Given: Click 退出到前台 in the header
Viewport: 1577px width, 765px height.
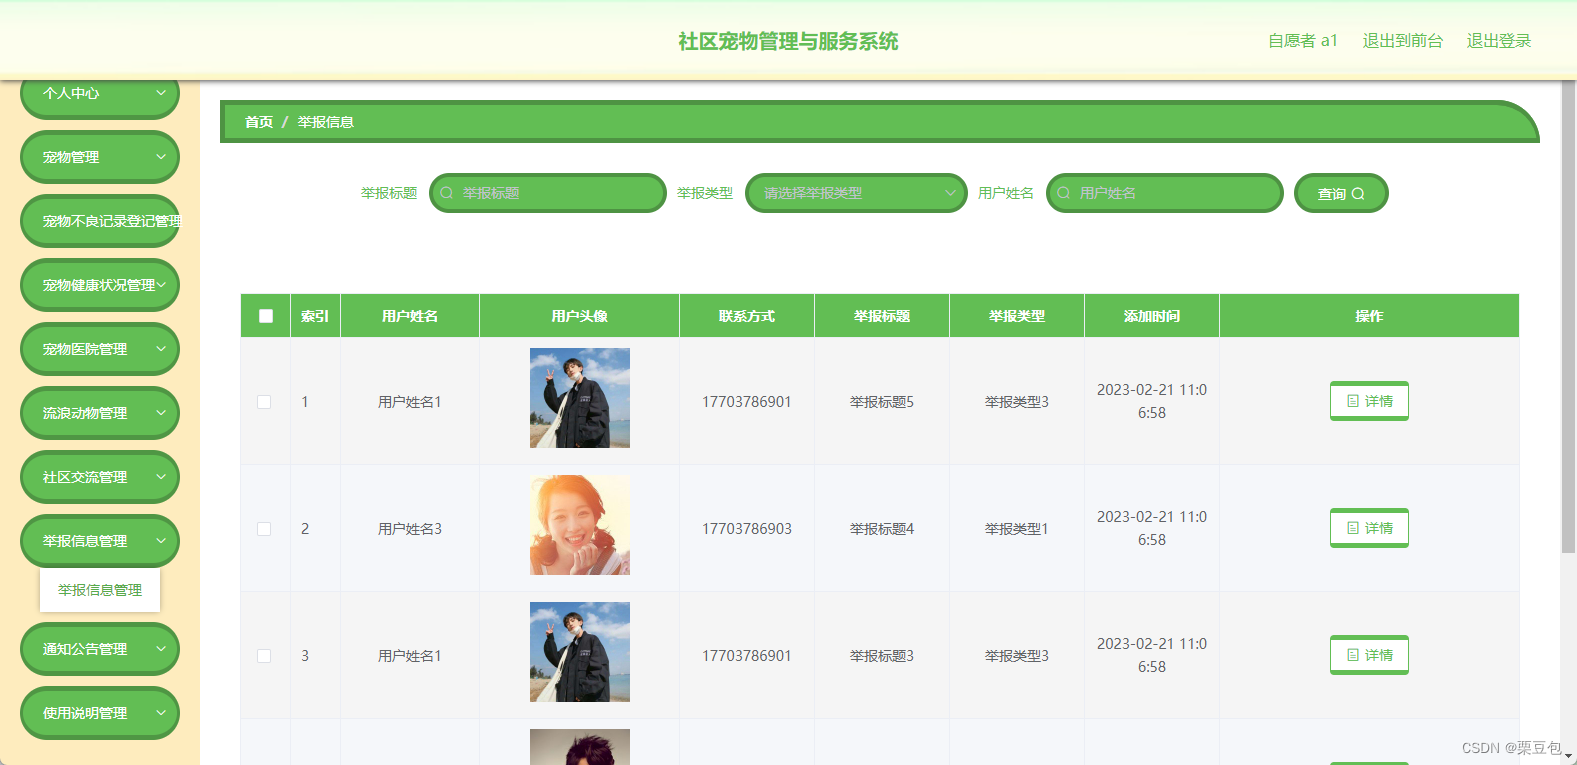Looking at the screenshot, I should point(1402,41).
